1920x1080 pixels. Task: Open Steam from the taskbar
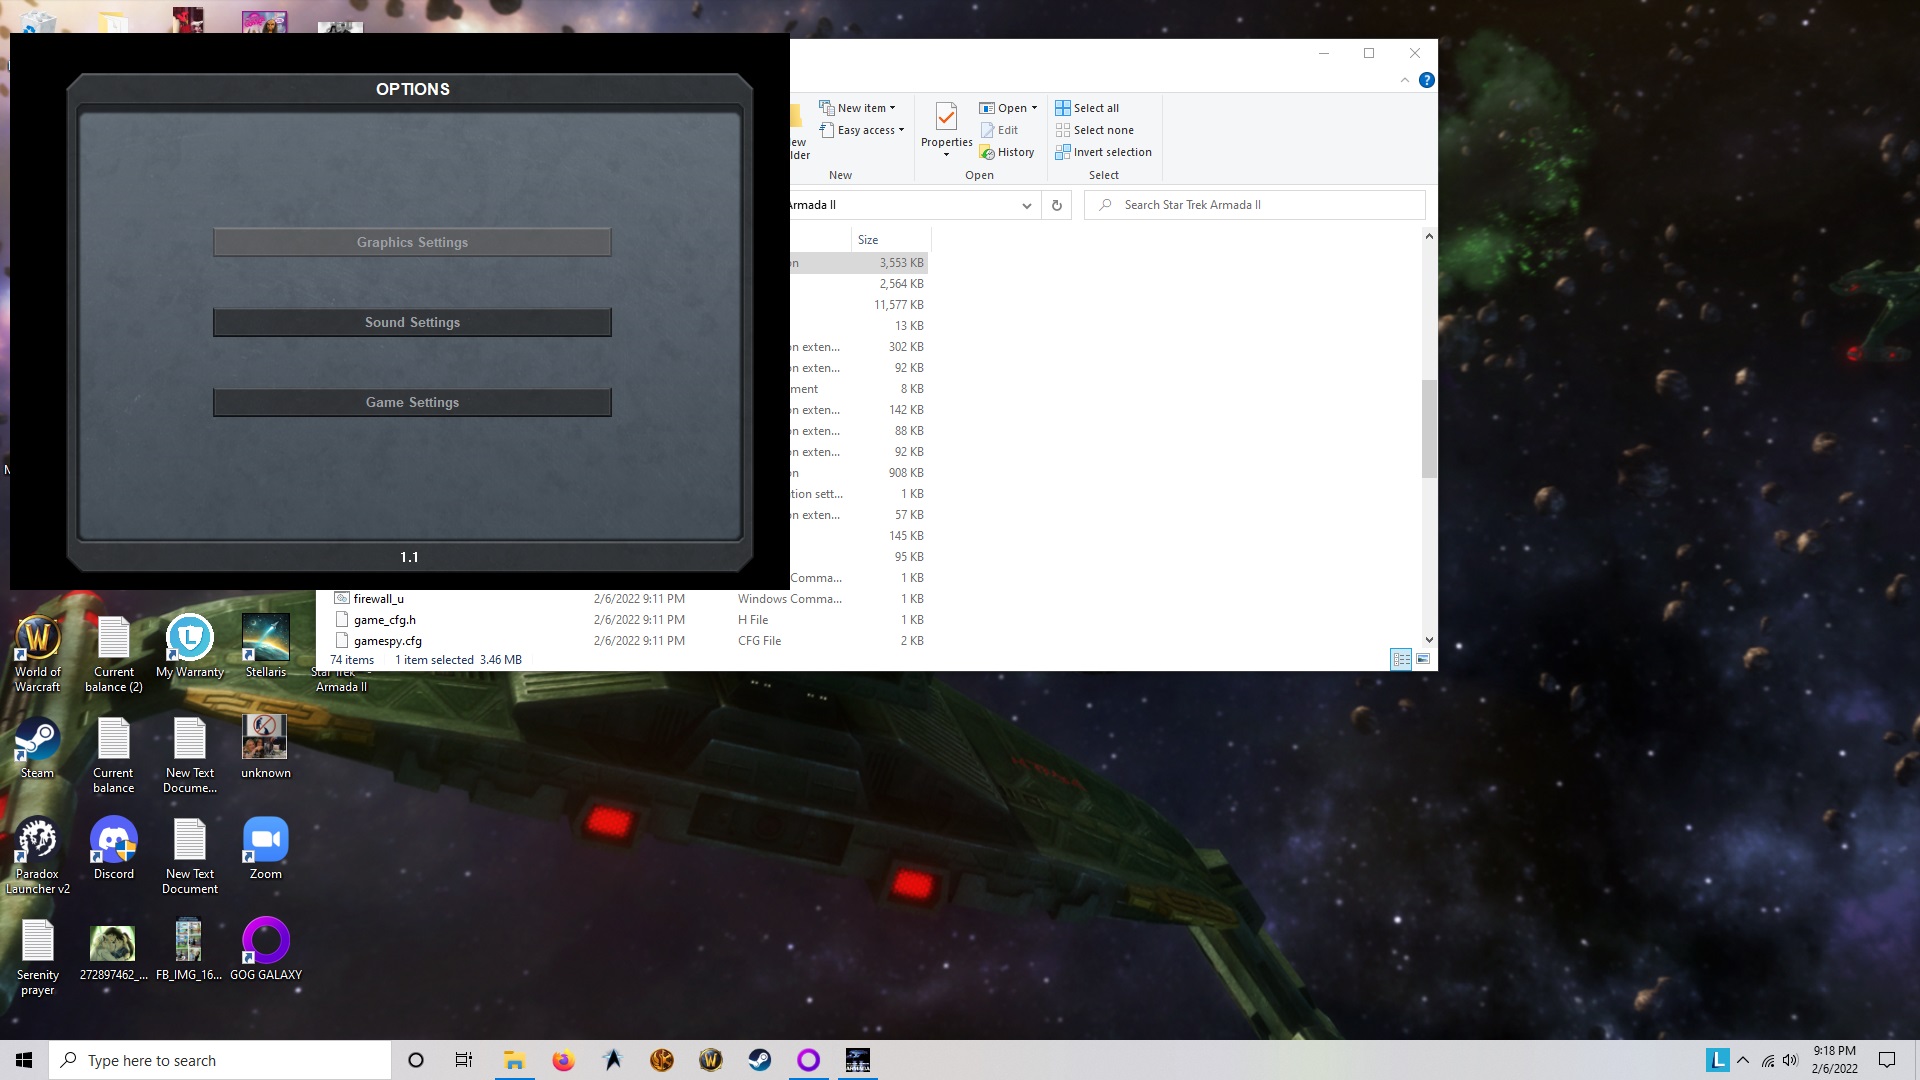(x=760, y=1060)
